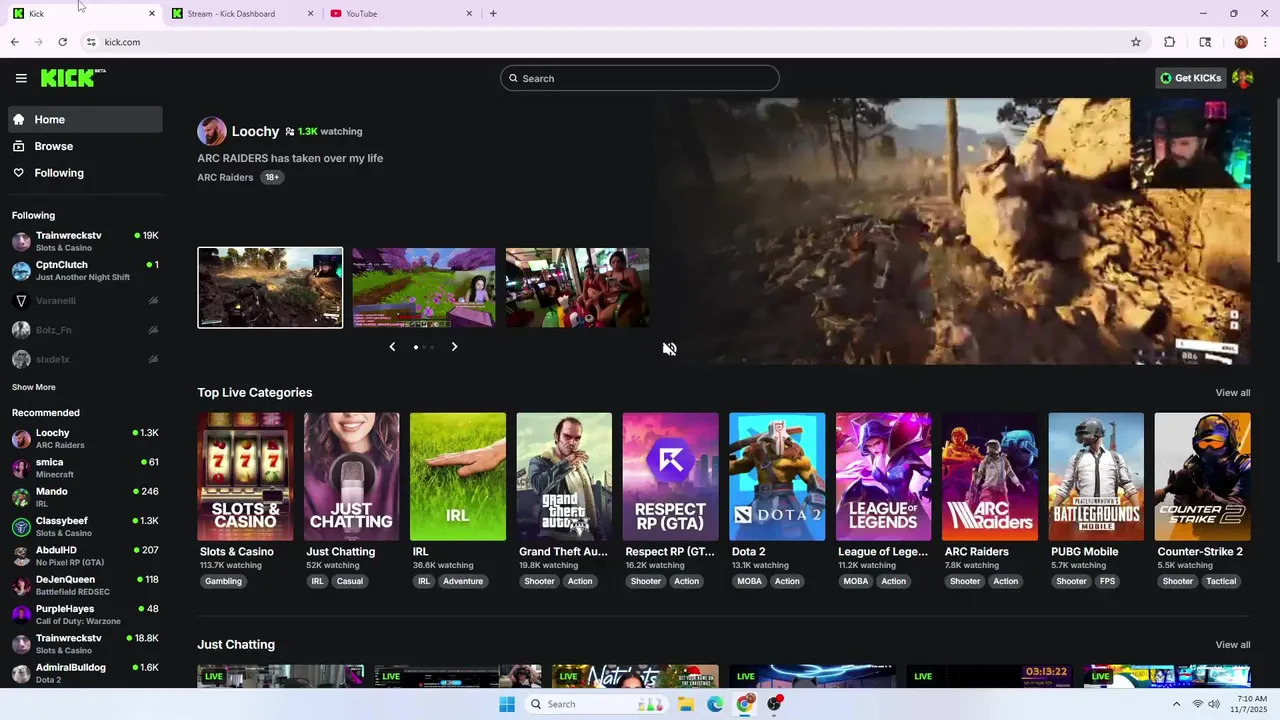Screen dimensions: 1280x720
Task: Open AbdulHD in the Recommended list
Action: click(85, 556)
